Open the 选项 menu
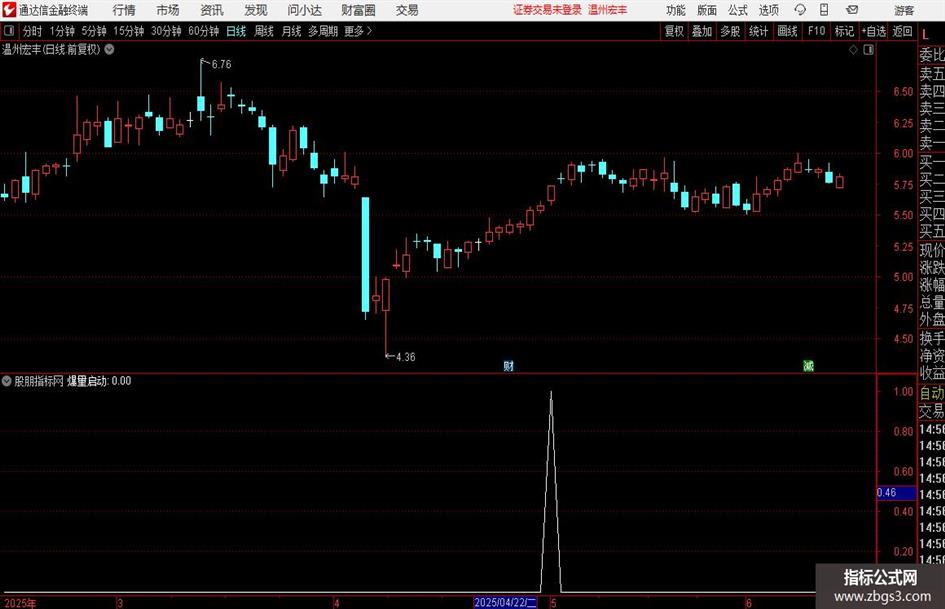Viewport: 945px width, 609px height. 768,10
